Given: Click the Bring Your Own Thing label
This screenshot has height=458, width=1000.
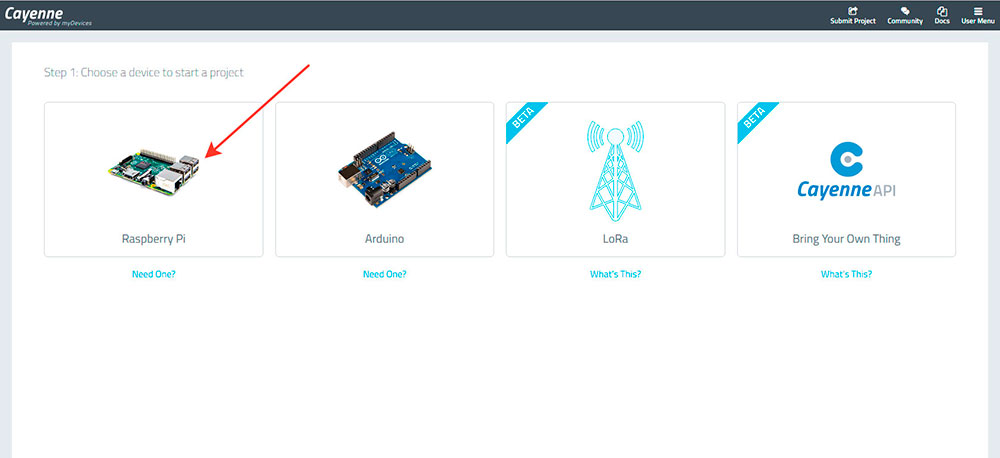Looking at the screenshot, I should click(x=846, y=239).
